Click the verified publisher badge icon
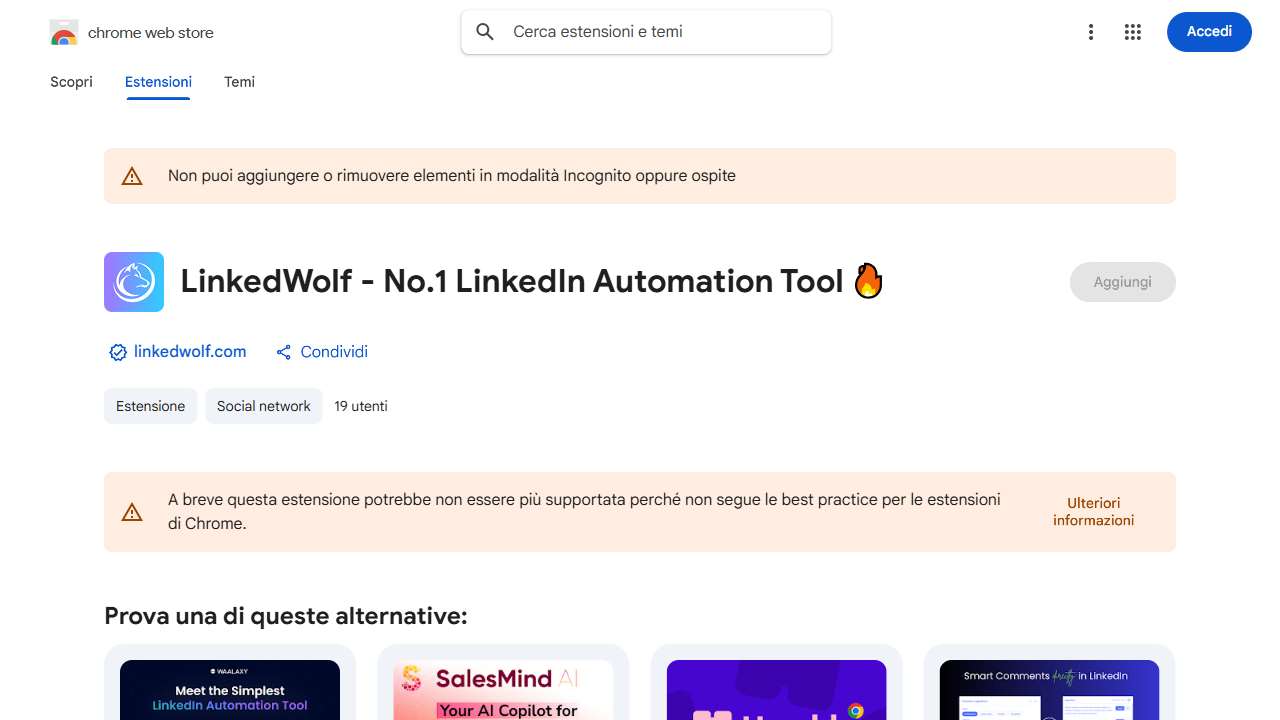Screen dimensions: 1280x720 coord(117,352)
